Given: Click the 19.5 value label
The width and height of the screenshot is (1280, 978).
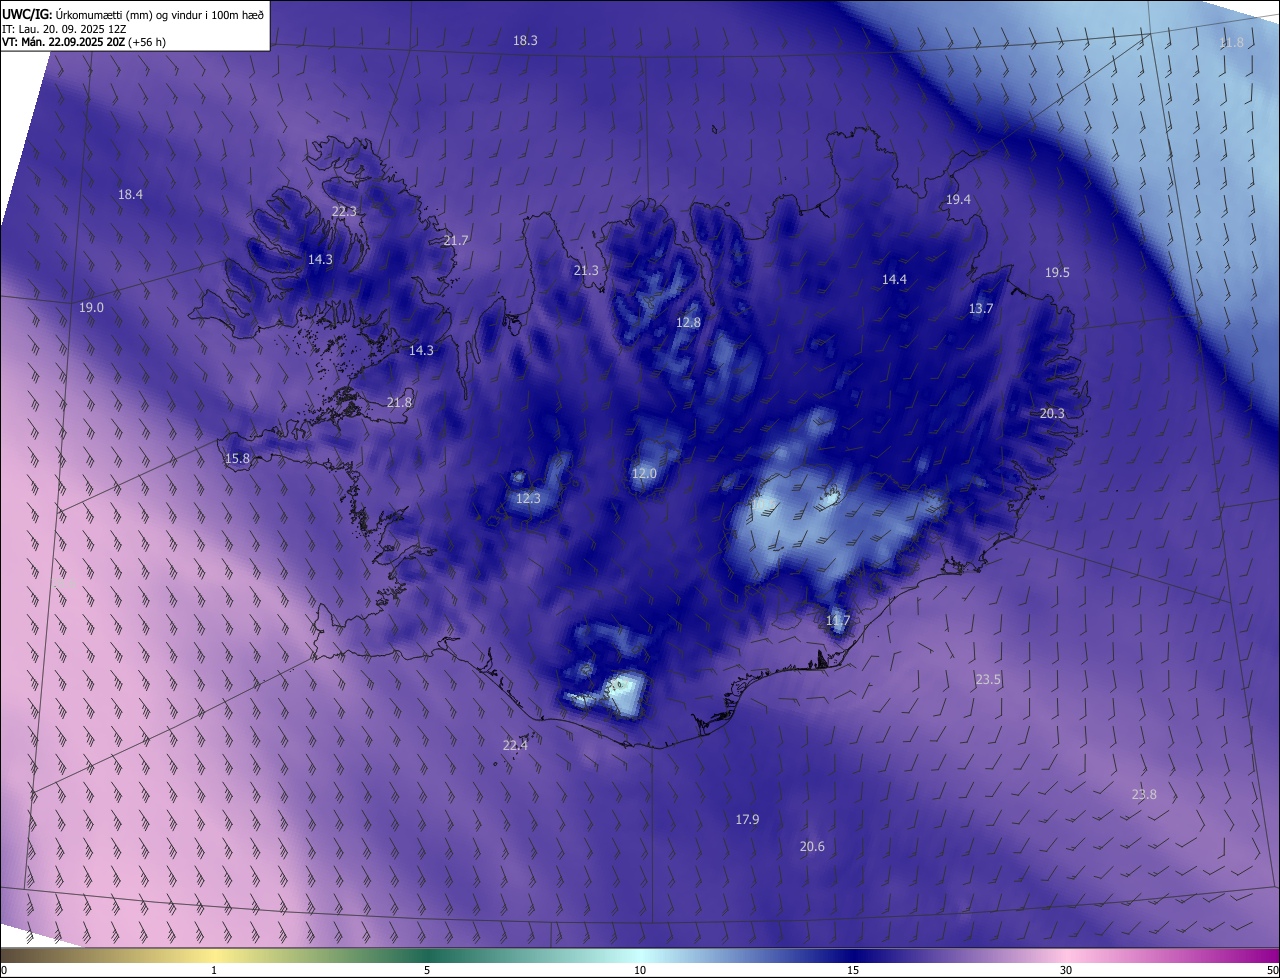Looking at the screenshot, I should [1057, 273].
